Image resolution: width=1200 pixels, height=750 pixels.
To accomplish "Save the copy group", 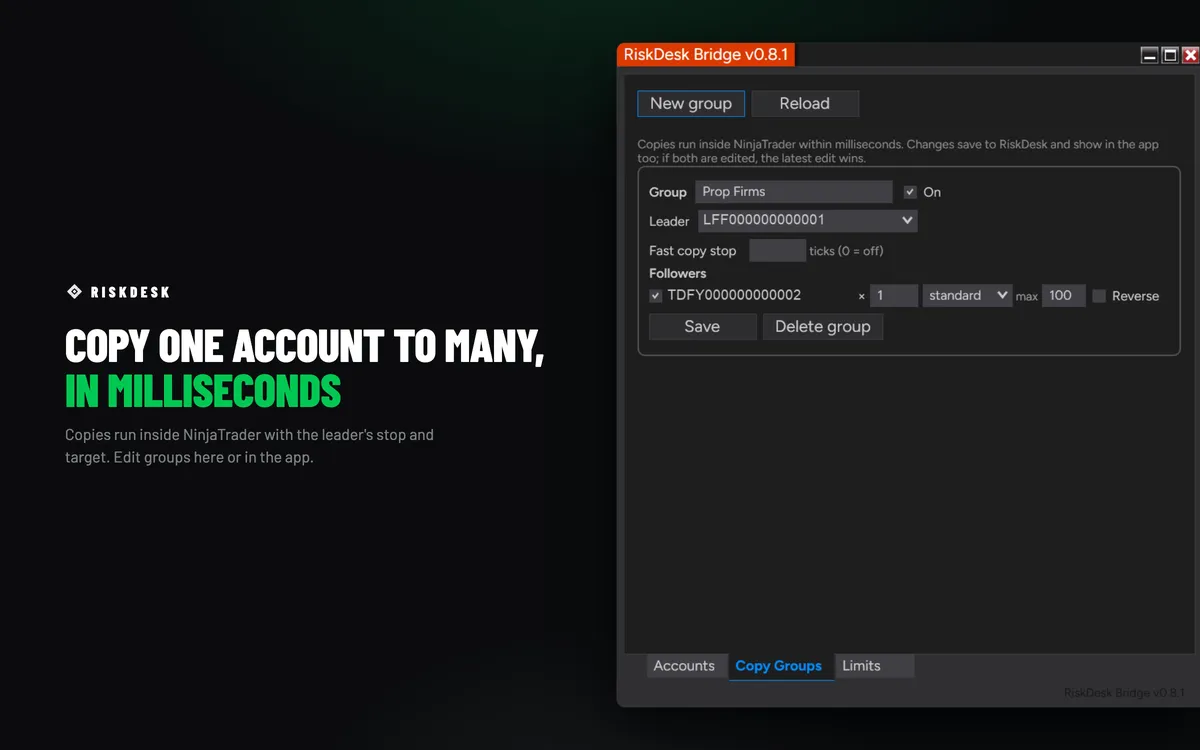I will (702, 327).
